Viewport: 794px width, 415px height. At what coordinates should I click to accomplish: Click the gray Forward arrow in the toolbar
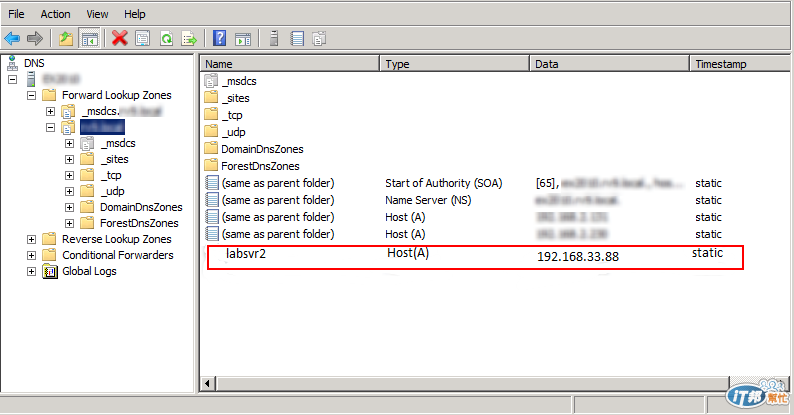click(x=35, y=38)
